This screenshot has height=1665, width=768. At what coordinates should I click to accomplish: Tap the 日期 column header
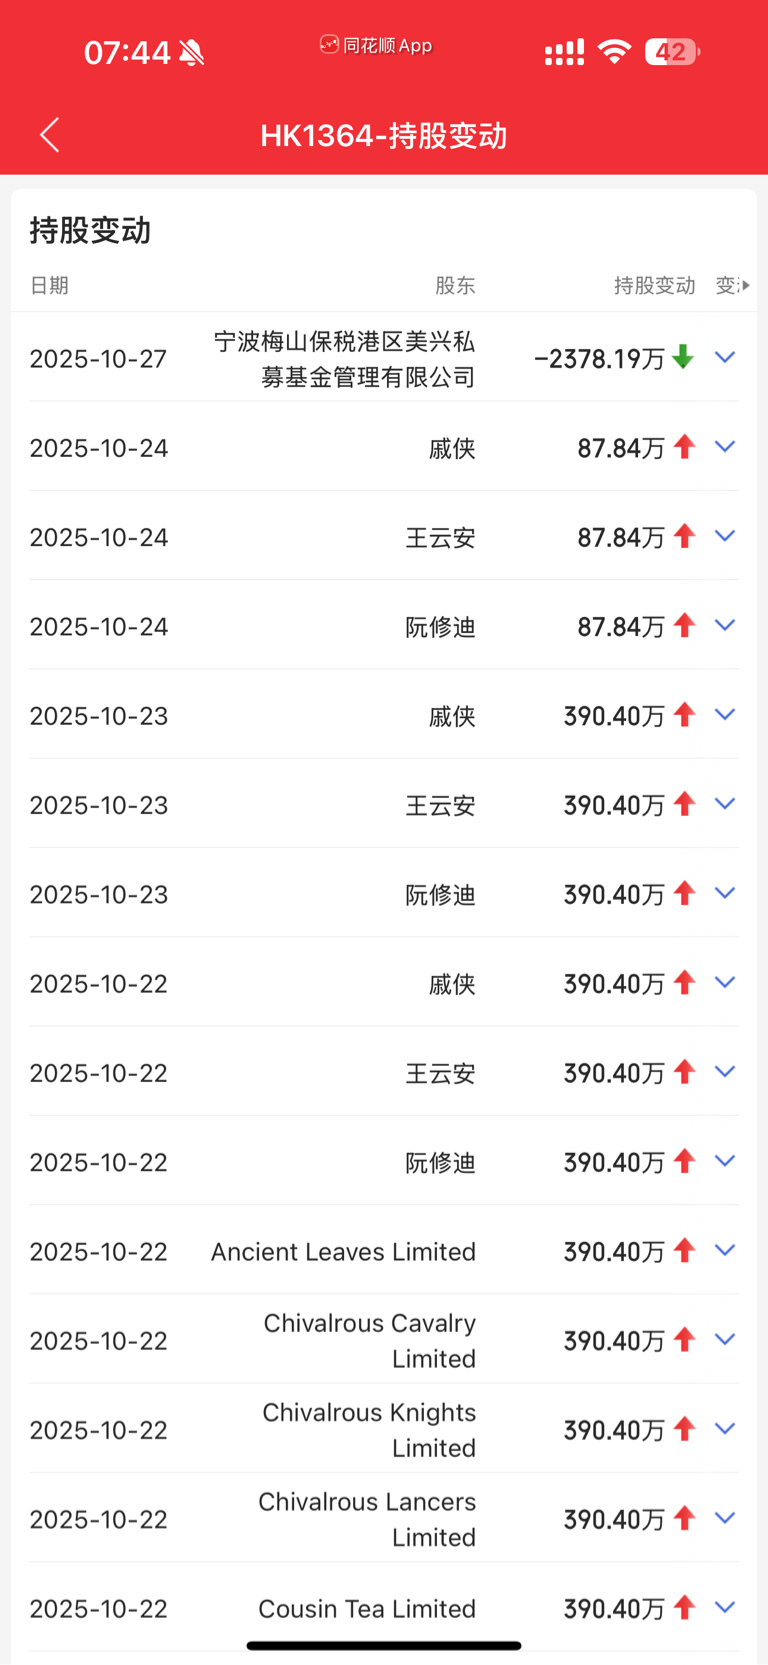pos(49,286)
